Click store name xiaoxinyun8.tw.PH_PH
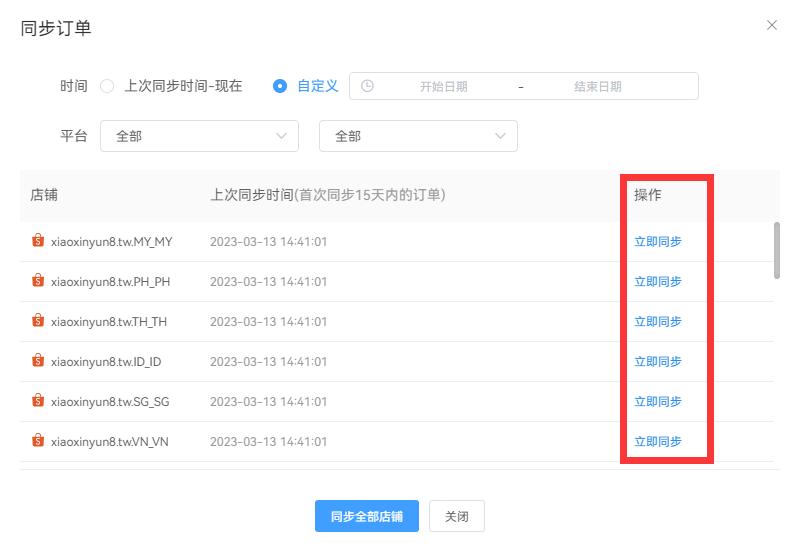 110,282
